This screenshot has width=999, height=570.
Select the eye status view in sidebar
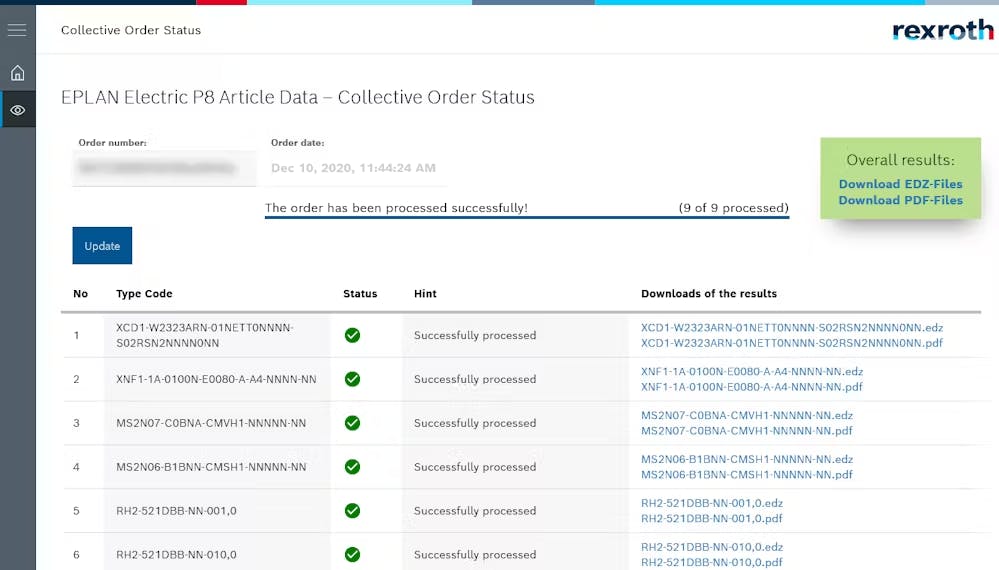point(18,110)
